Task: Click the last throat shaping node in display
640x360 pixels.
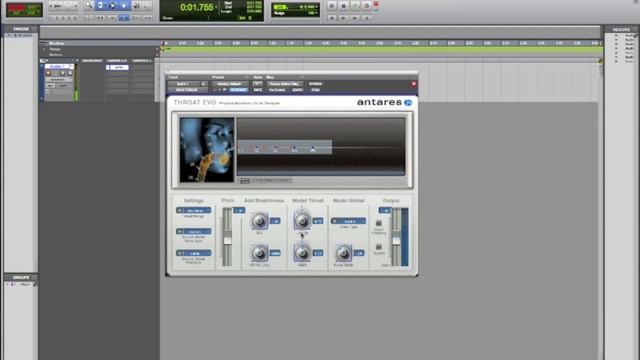Action: click(313, 148)
